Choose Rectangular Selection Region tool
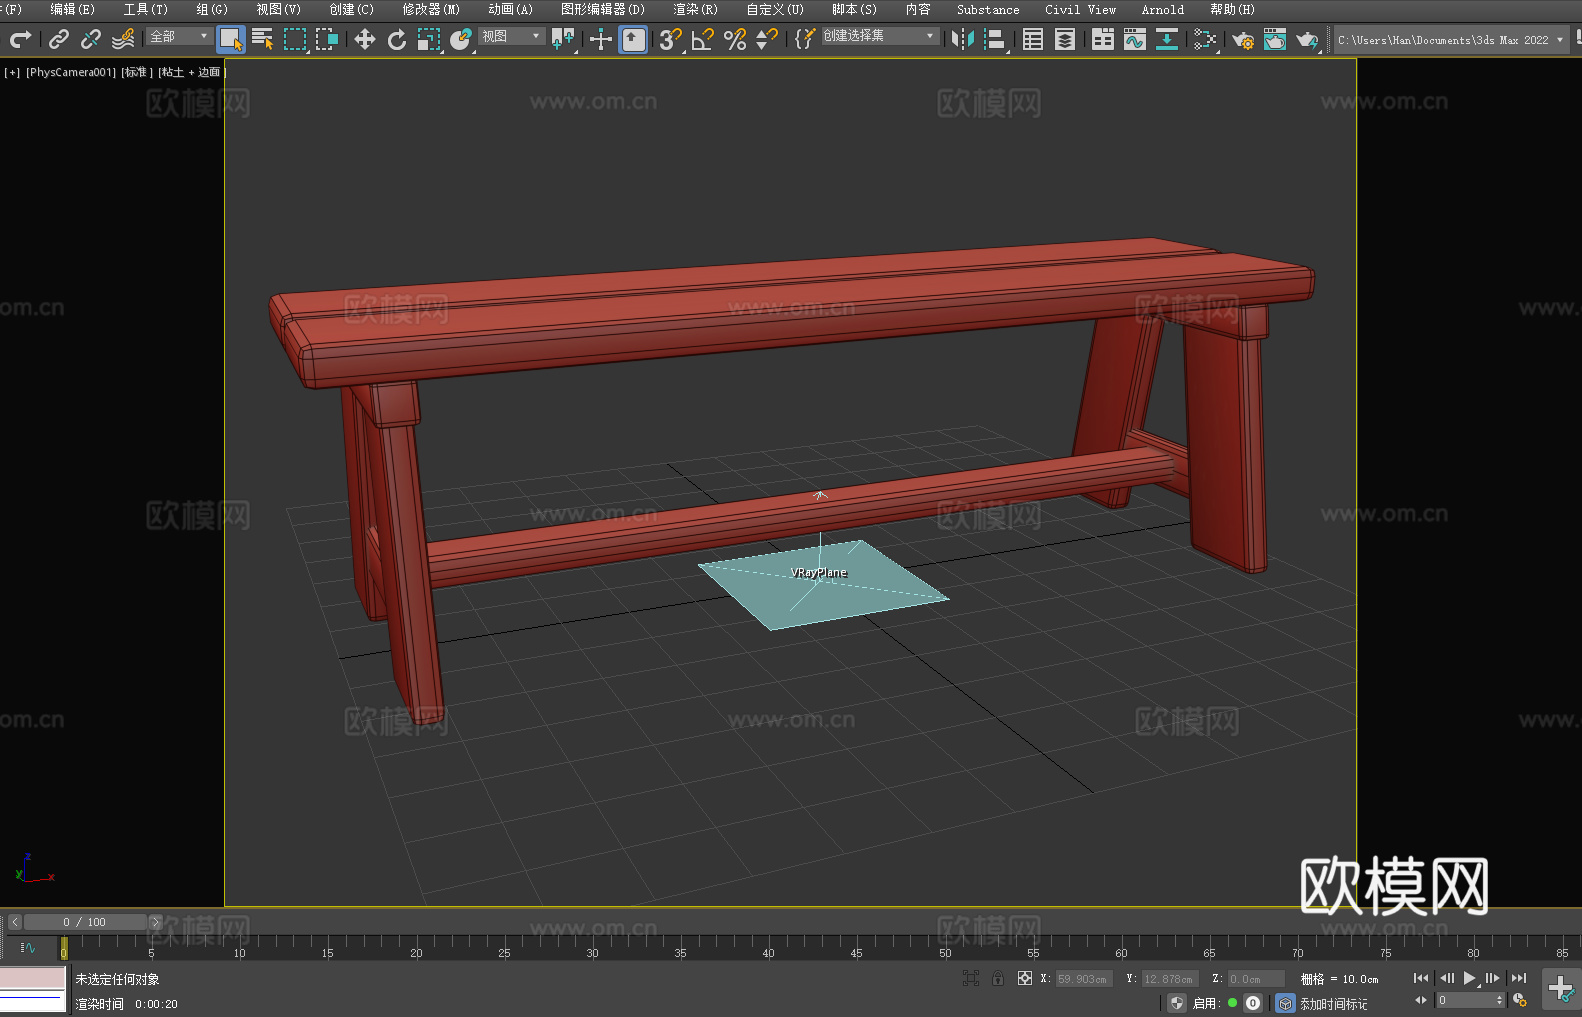Image resolution: width=1582 pixels, height=1017 pixels. click(295, 39)
